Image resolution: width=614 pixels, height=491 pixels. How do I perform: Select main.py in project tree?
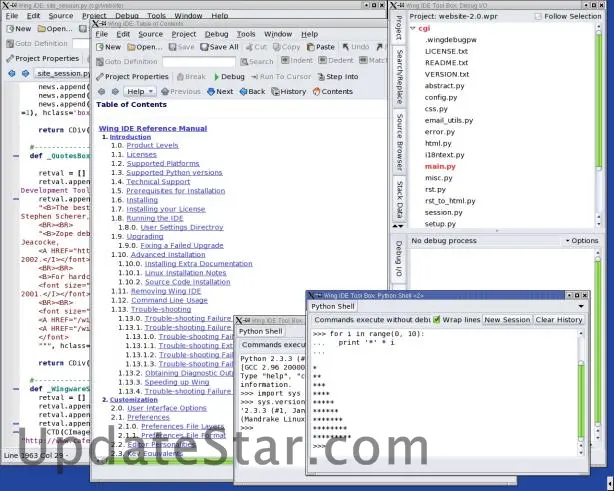[x=440, y=166]
